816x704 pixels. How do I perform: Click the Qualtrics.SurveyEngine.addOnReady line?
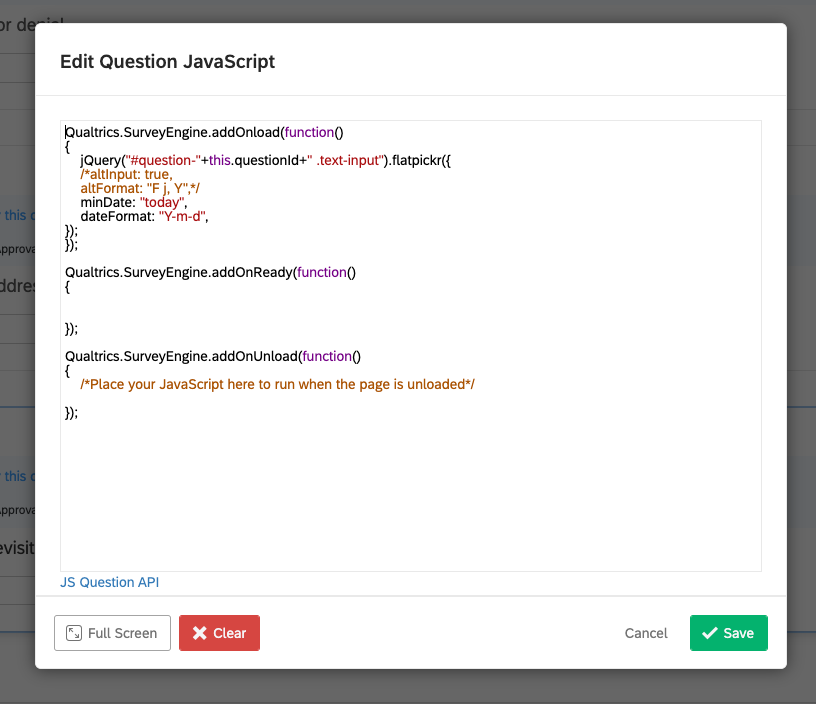click(210, 272)
